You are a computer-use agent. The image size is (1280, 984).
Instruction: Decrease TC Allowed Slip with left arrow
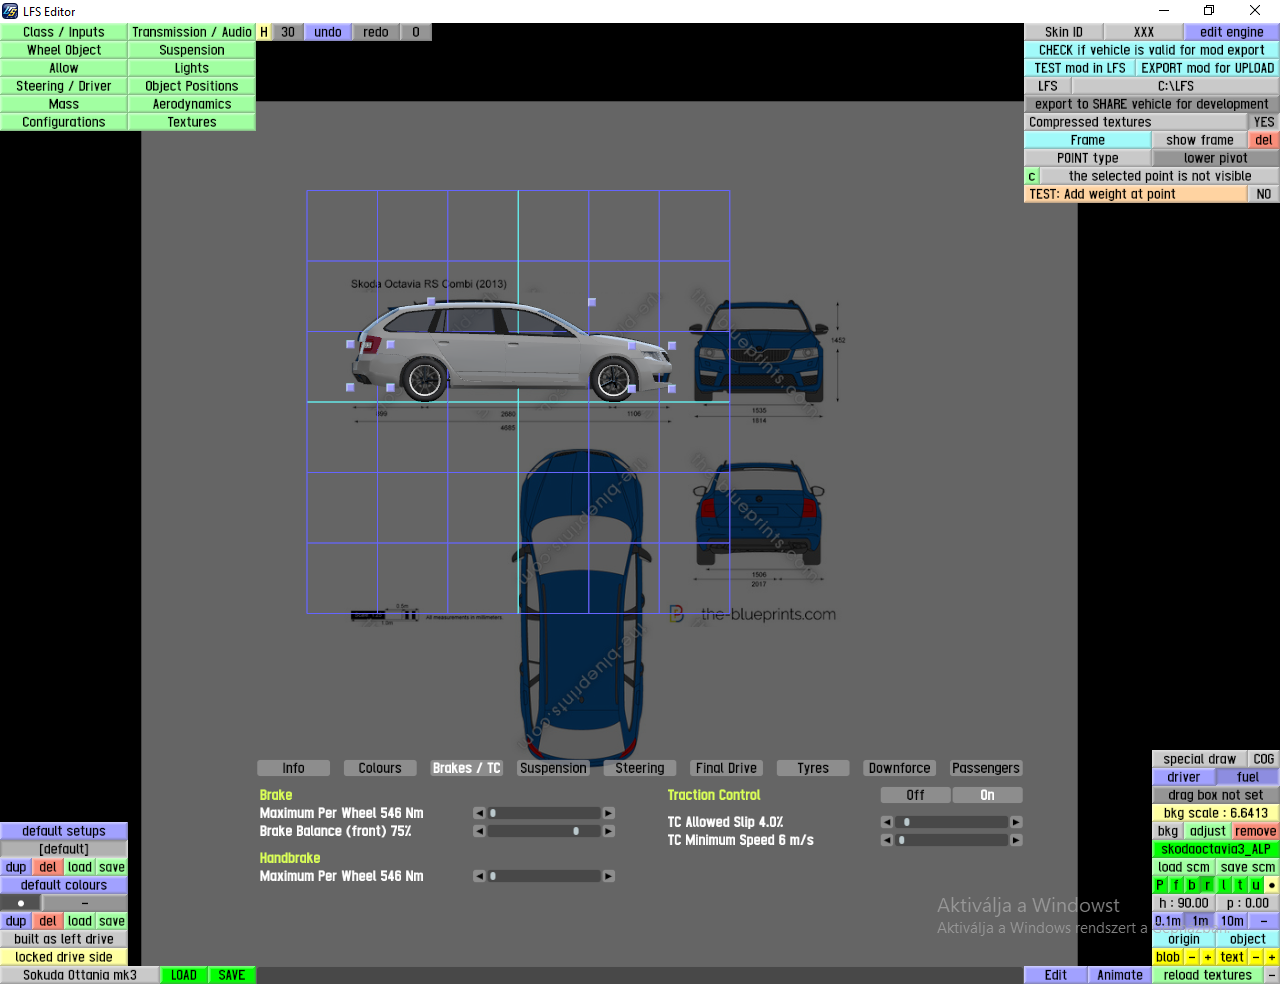pos(887,822)
